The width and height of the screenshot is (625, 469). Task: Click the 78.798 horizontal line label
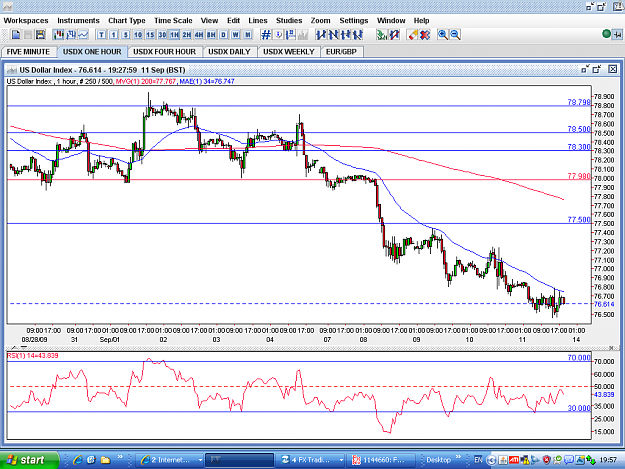[579, 102]
